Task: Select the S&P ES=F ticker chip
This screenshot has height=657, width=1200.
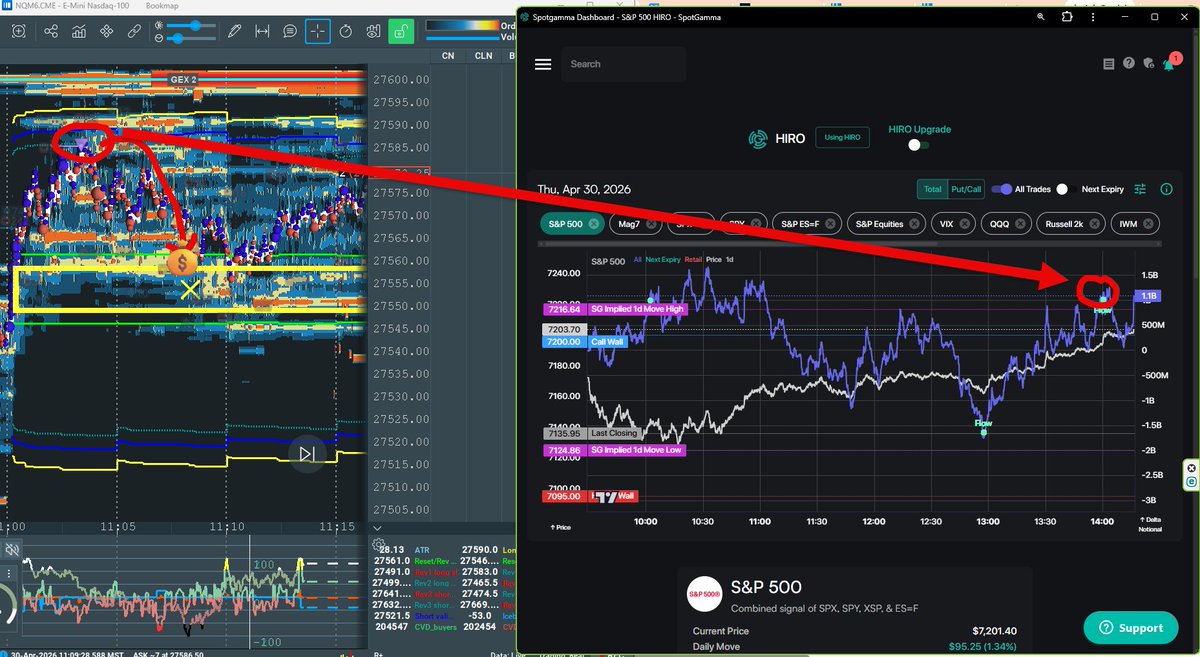Action: [x=805, y=224]
